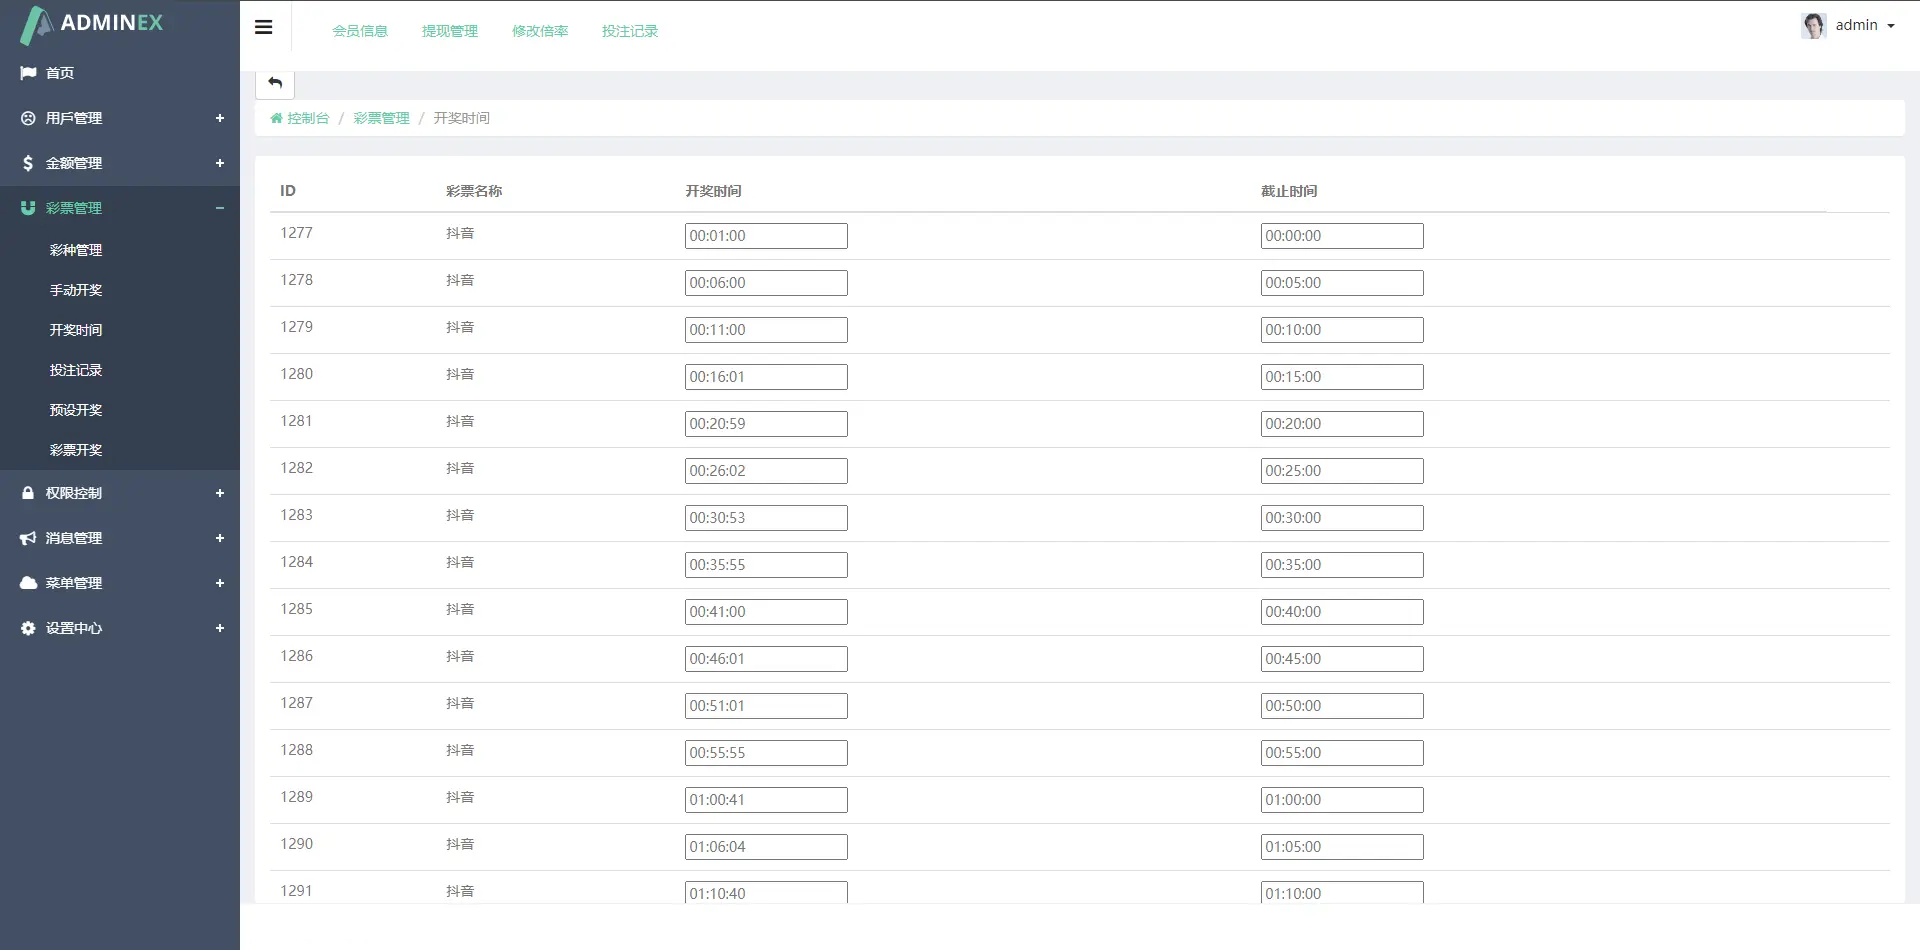
Task: Focus the 00:11:00 draw time field
Action: pos(766,330)
